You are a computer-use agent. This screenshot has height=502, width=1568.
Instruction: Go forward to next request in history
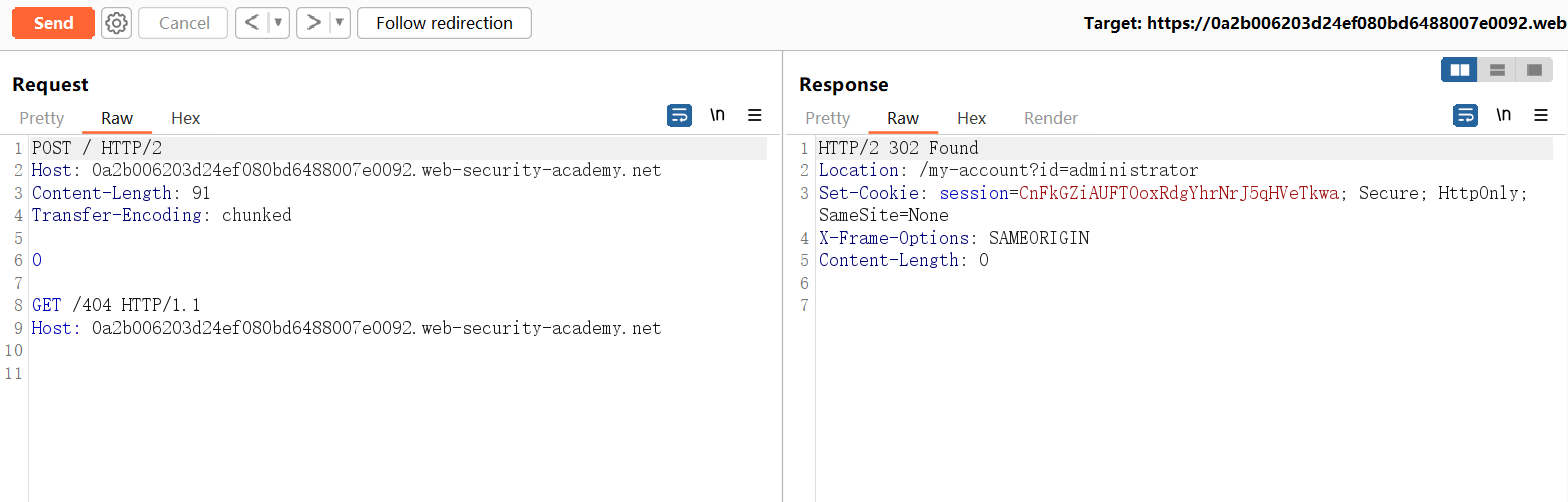click(313, 23)
